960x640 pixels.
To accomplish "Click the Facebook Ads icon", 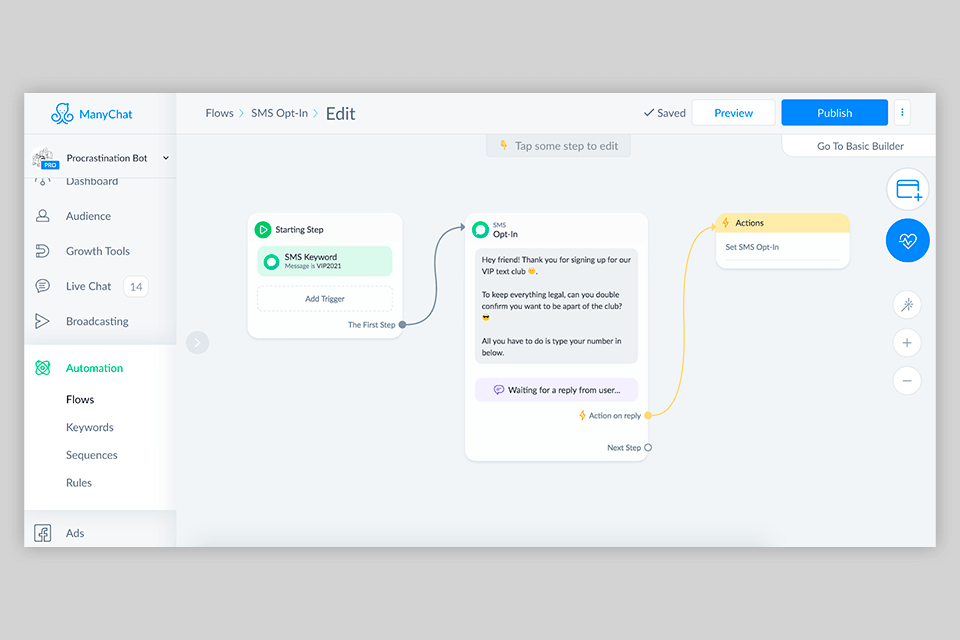I will point(42,533).
